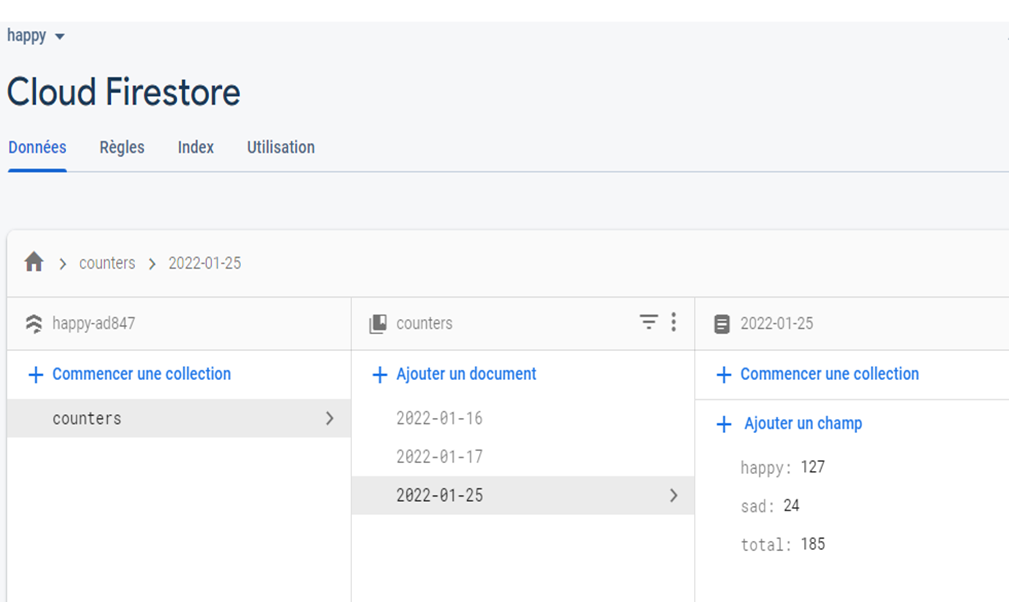Open the Index tab
This screenshot has width=1009, height=602.
[196, 147]
